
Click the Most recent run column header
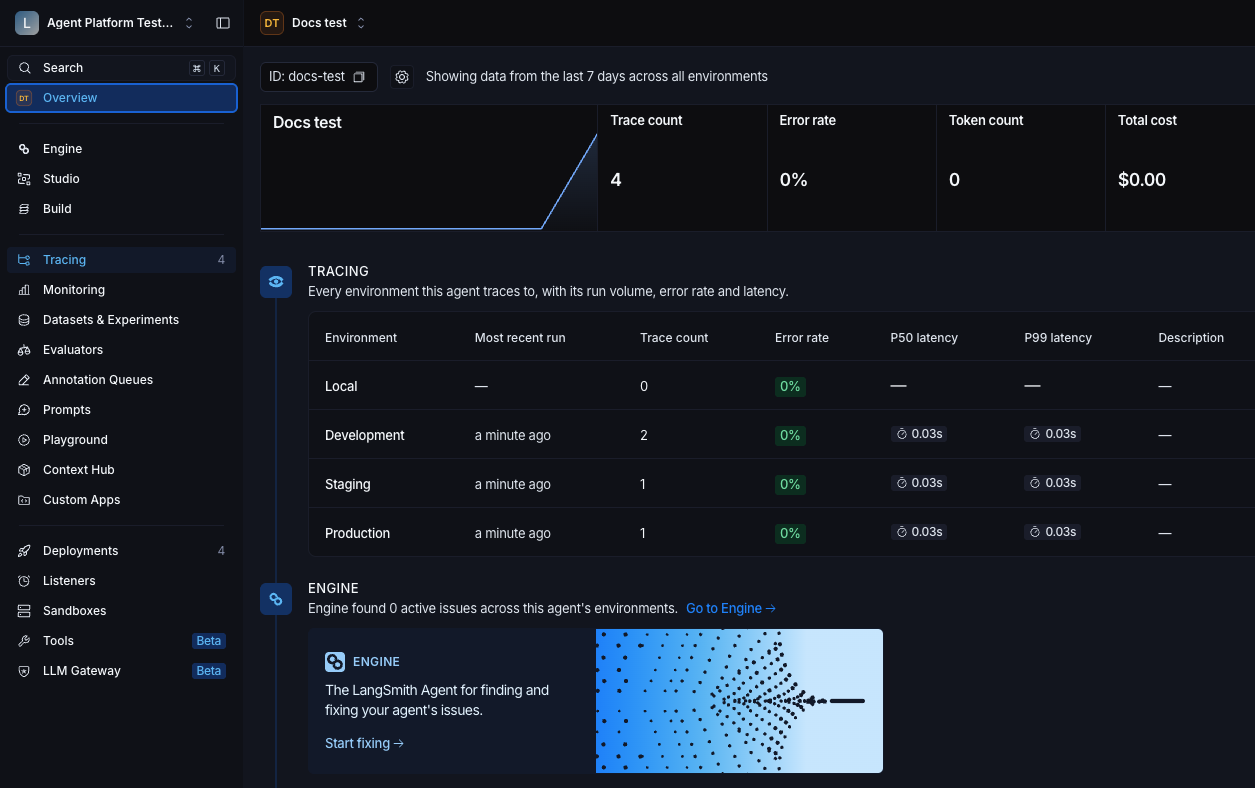[x=520, y=338]
